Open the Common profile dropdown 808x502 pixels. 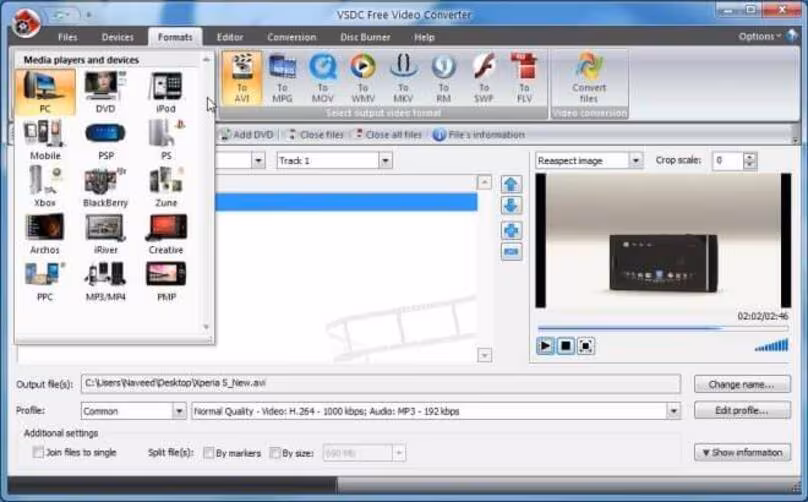[179, 411]
